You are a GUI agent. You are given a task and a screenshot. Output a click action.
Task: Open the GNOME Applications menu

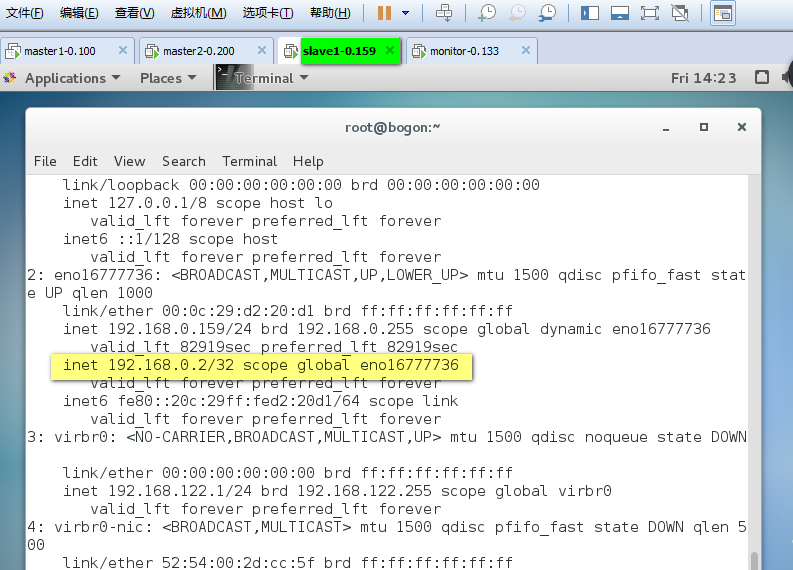73,78
